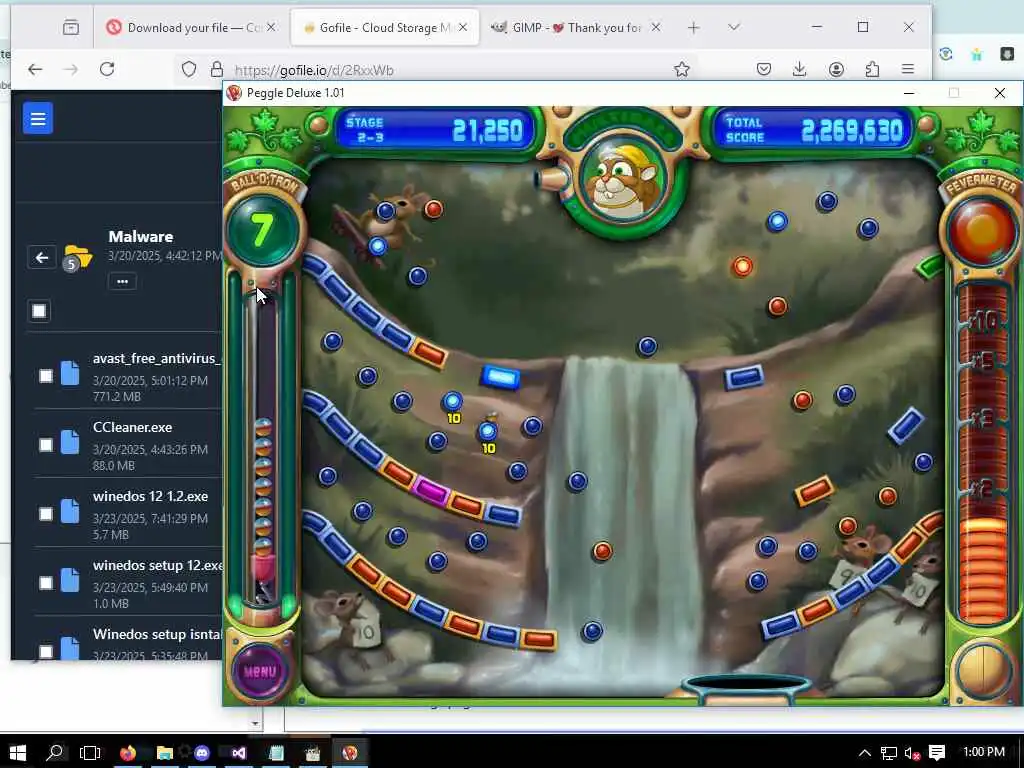The image size is (1024, 768).
Task: Open the purple Menu button in Peggle
Action: [x=261, y=671]
